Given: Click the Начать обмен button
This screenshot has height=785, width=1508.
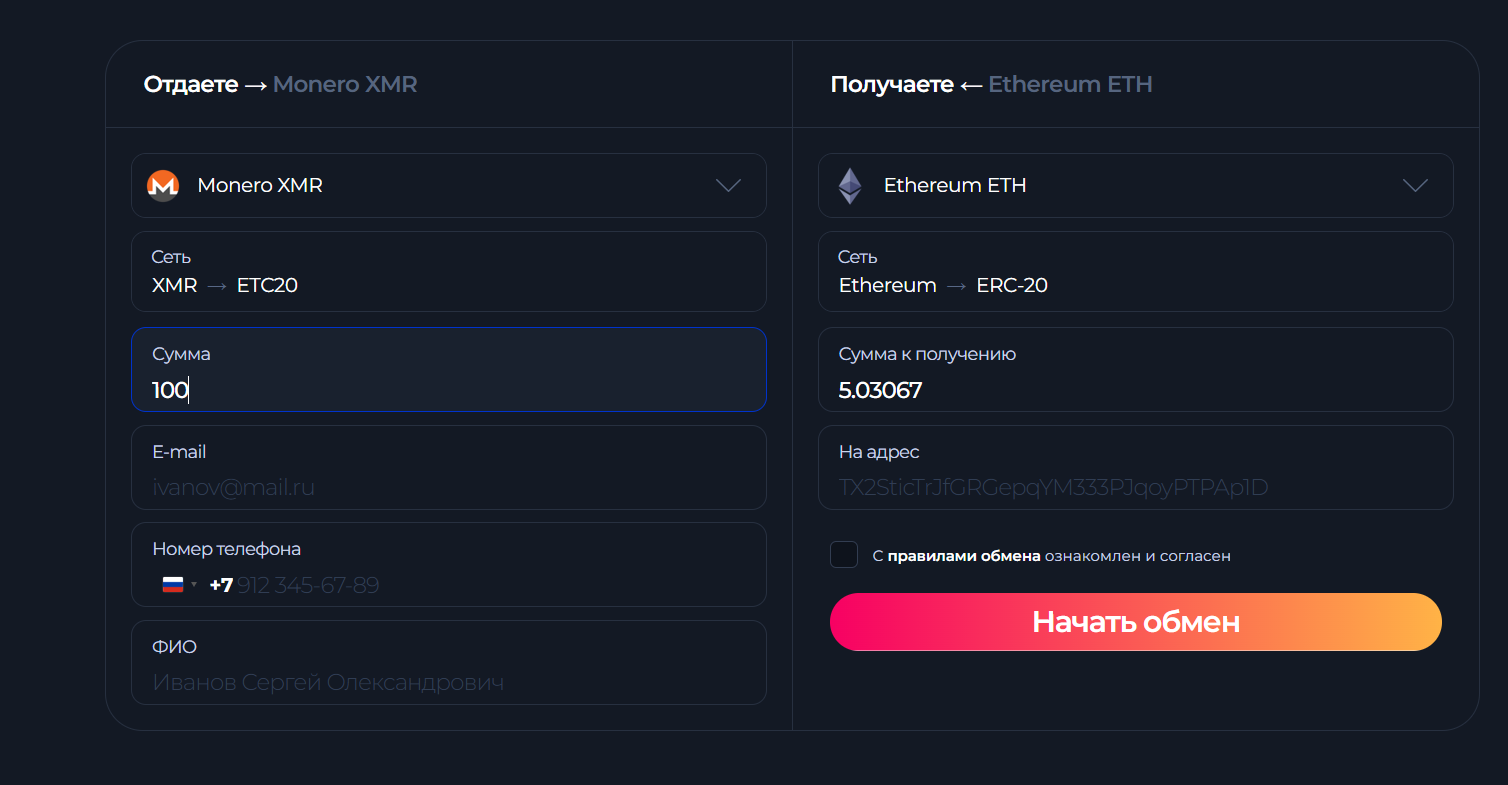Looking at the screenshot, I should tap(1136, 622).
